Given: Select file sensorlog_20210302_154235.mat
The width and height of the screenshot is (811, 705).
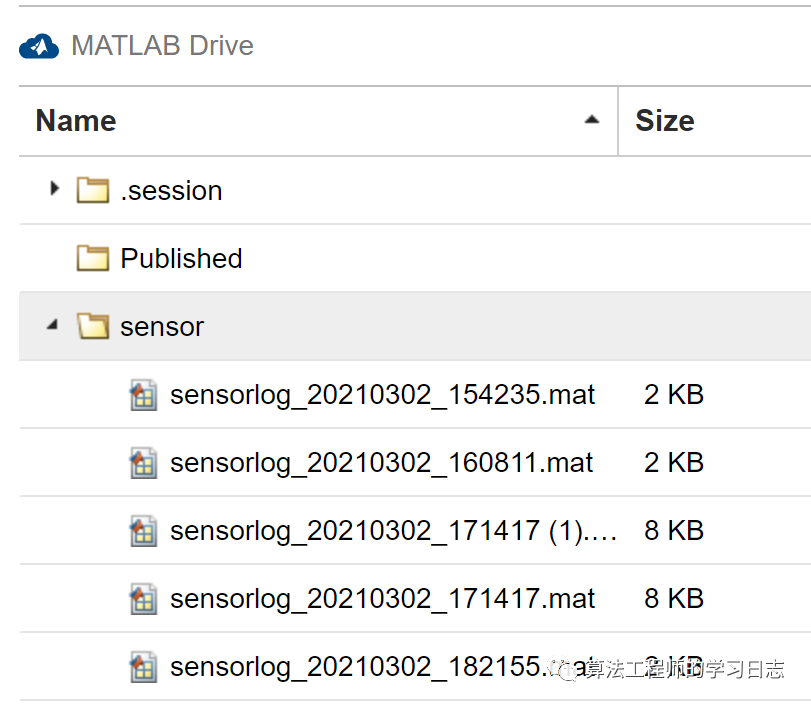Looking at the screenshot, I should coord(382,395).
